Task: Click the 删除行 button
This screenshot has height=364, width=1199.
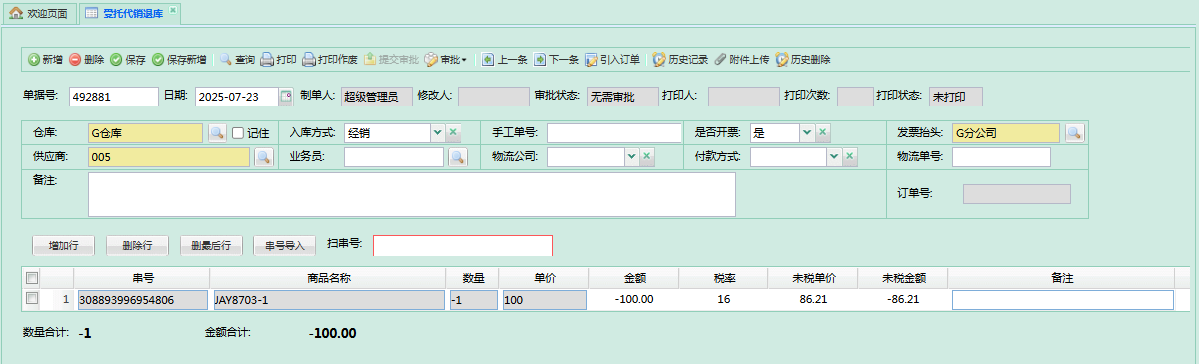Action: (137, 245)
